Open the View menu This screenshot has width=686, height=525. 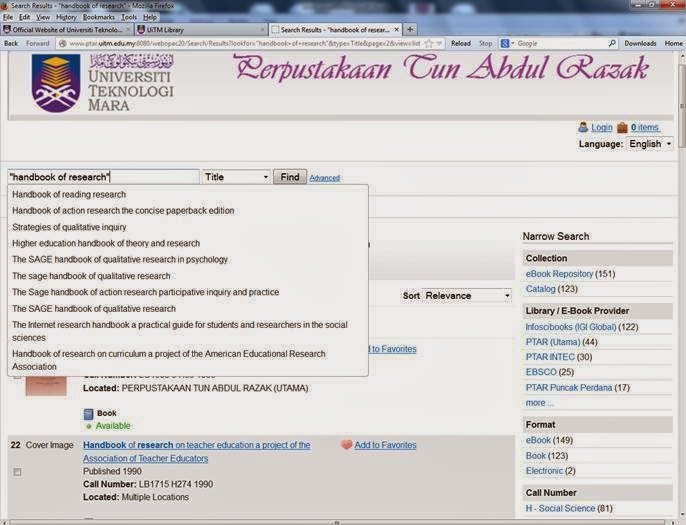43,17
